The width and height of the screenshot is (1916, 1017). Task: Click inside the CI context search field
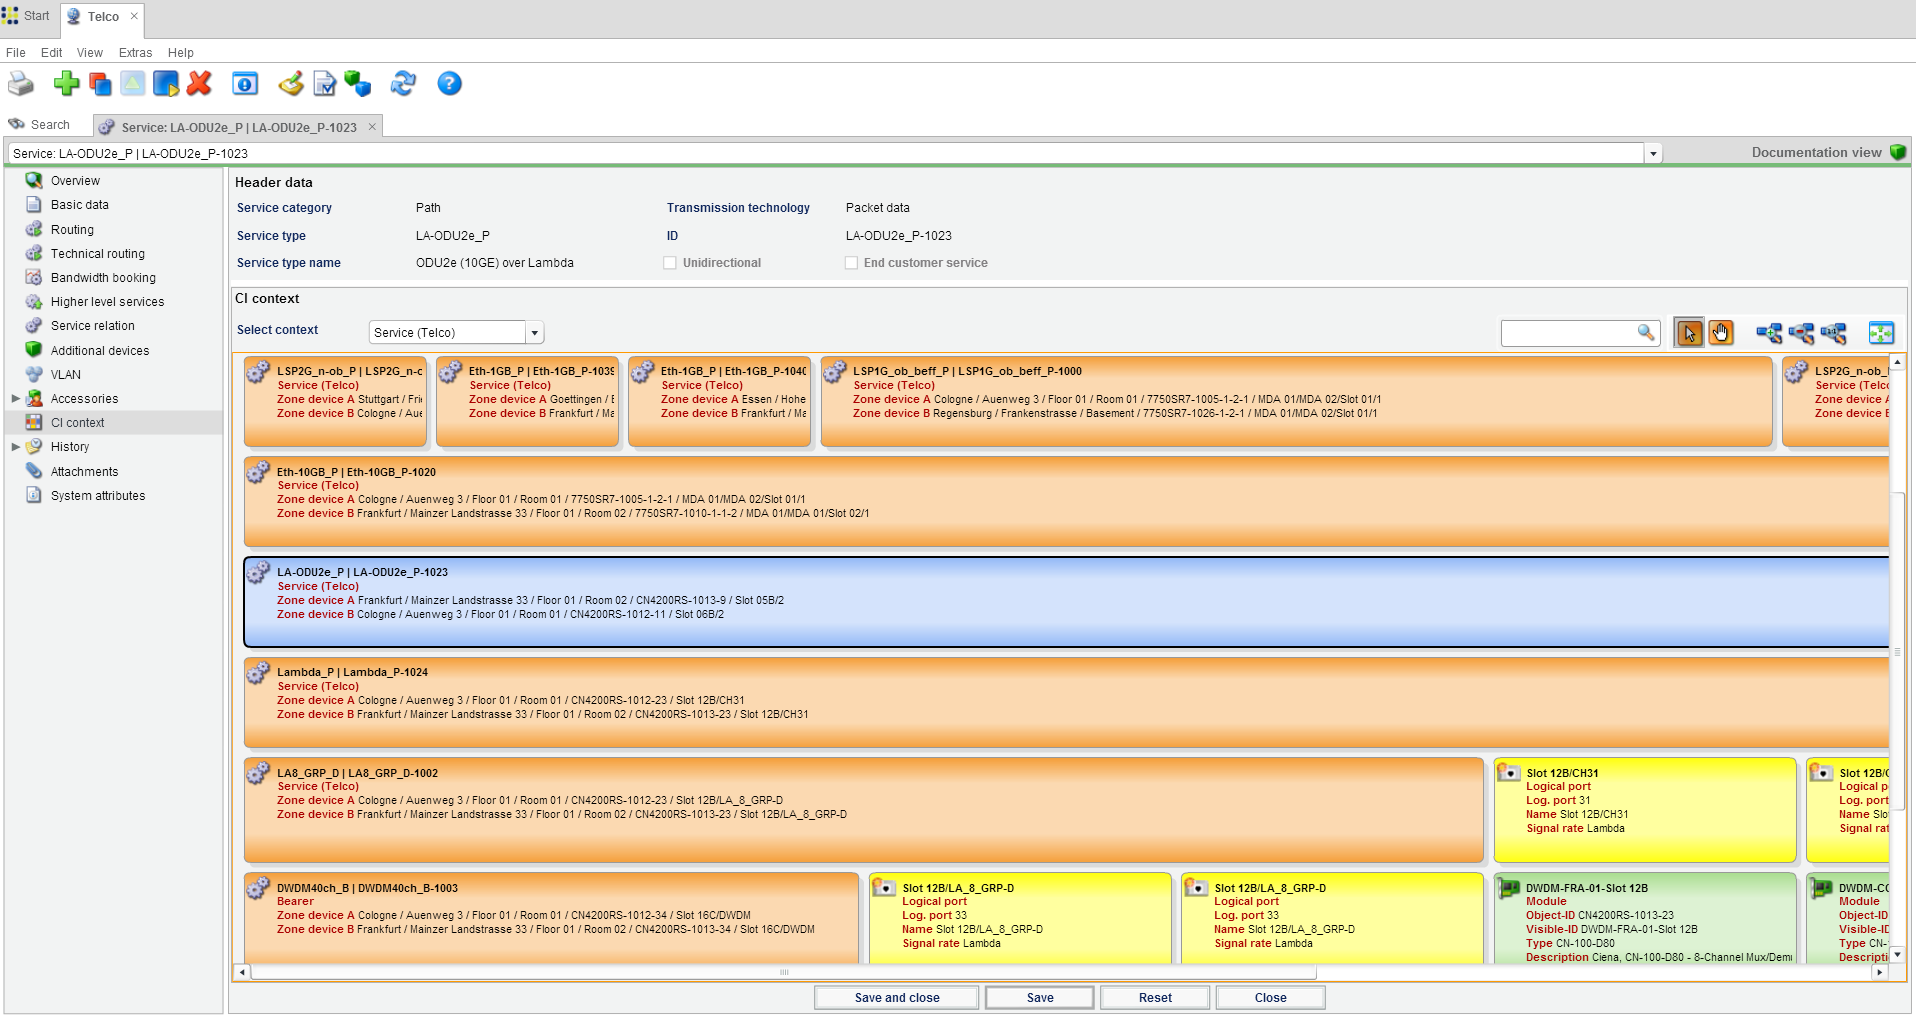(x=1570, y=332)
